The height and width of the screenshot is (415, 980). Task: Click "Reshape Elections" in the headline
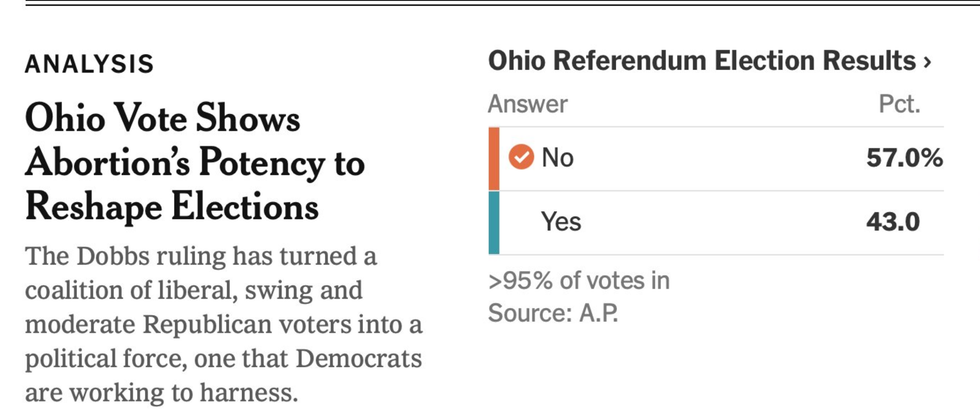coord(171,206)
